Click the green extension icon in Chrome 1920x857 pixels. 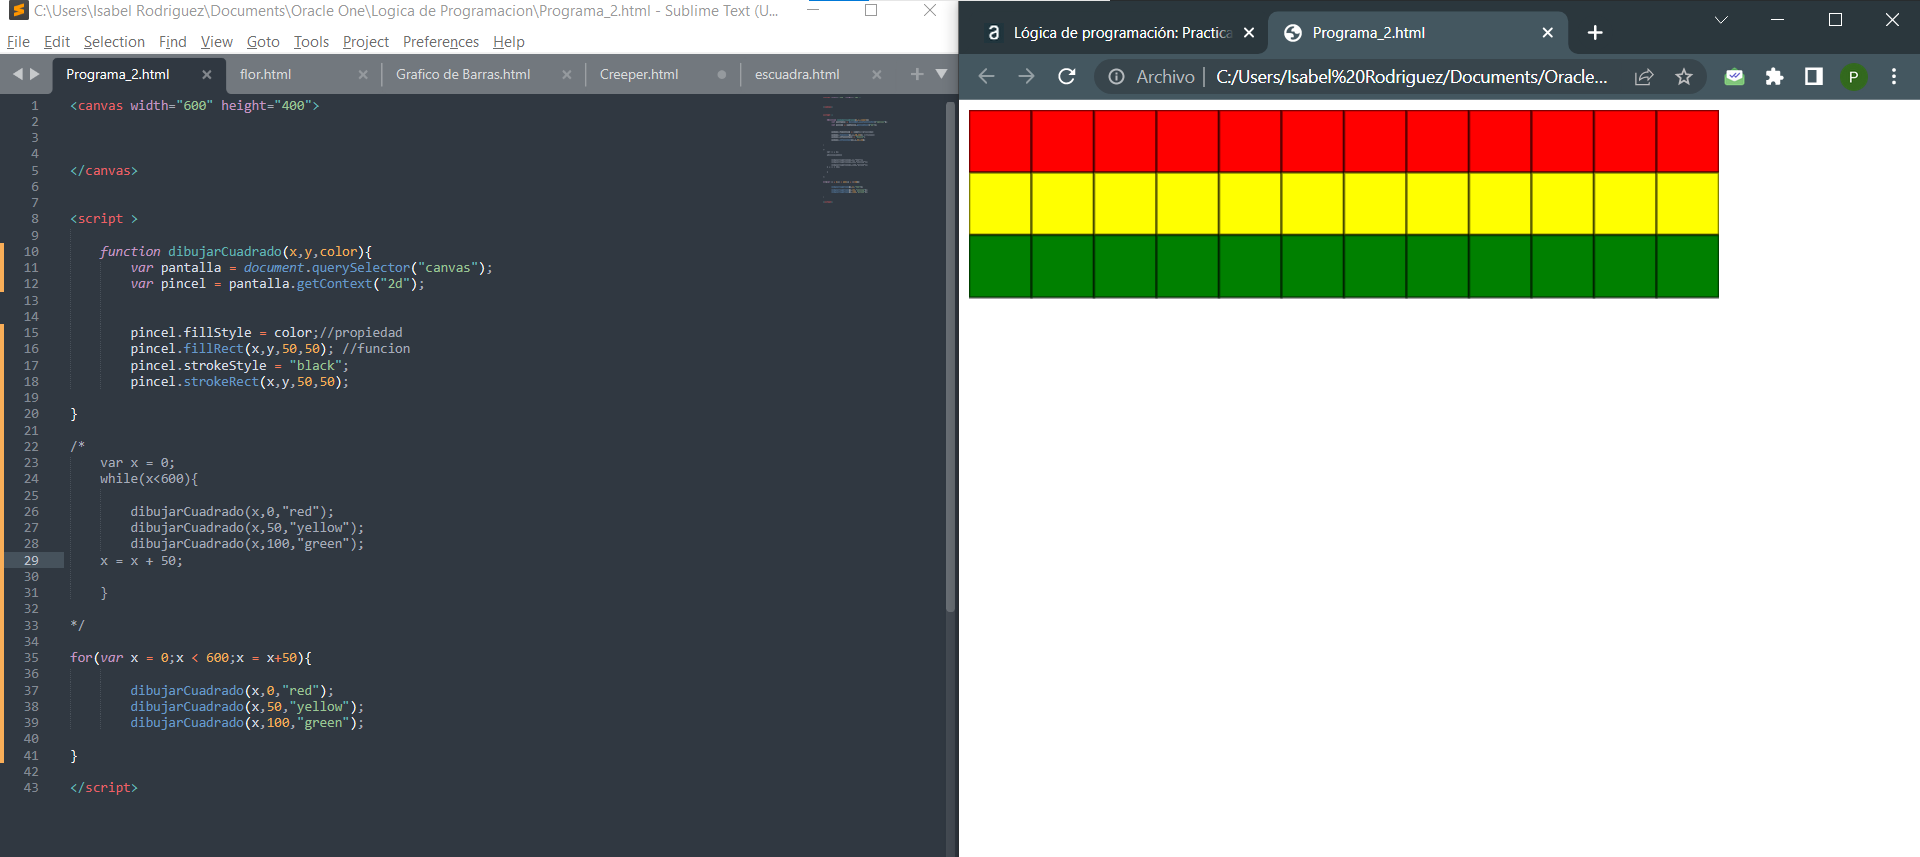pyautogui.click(x=1734, y=77)
